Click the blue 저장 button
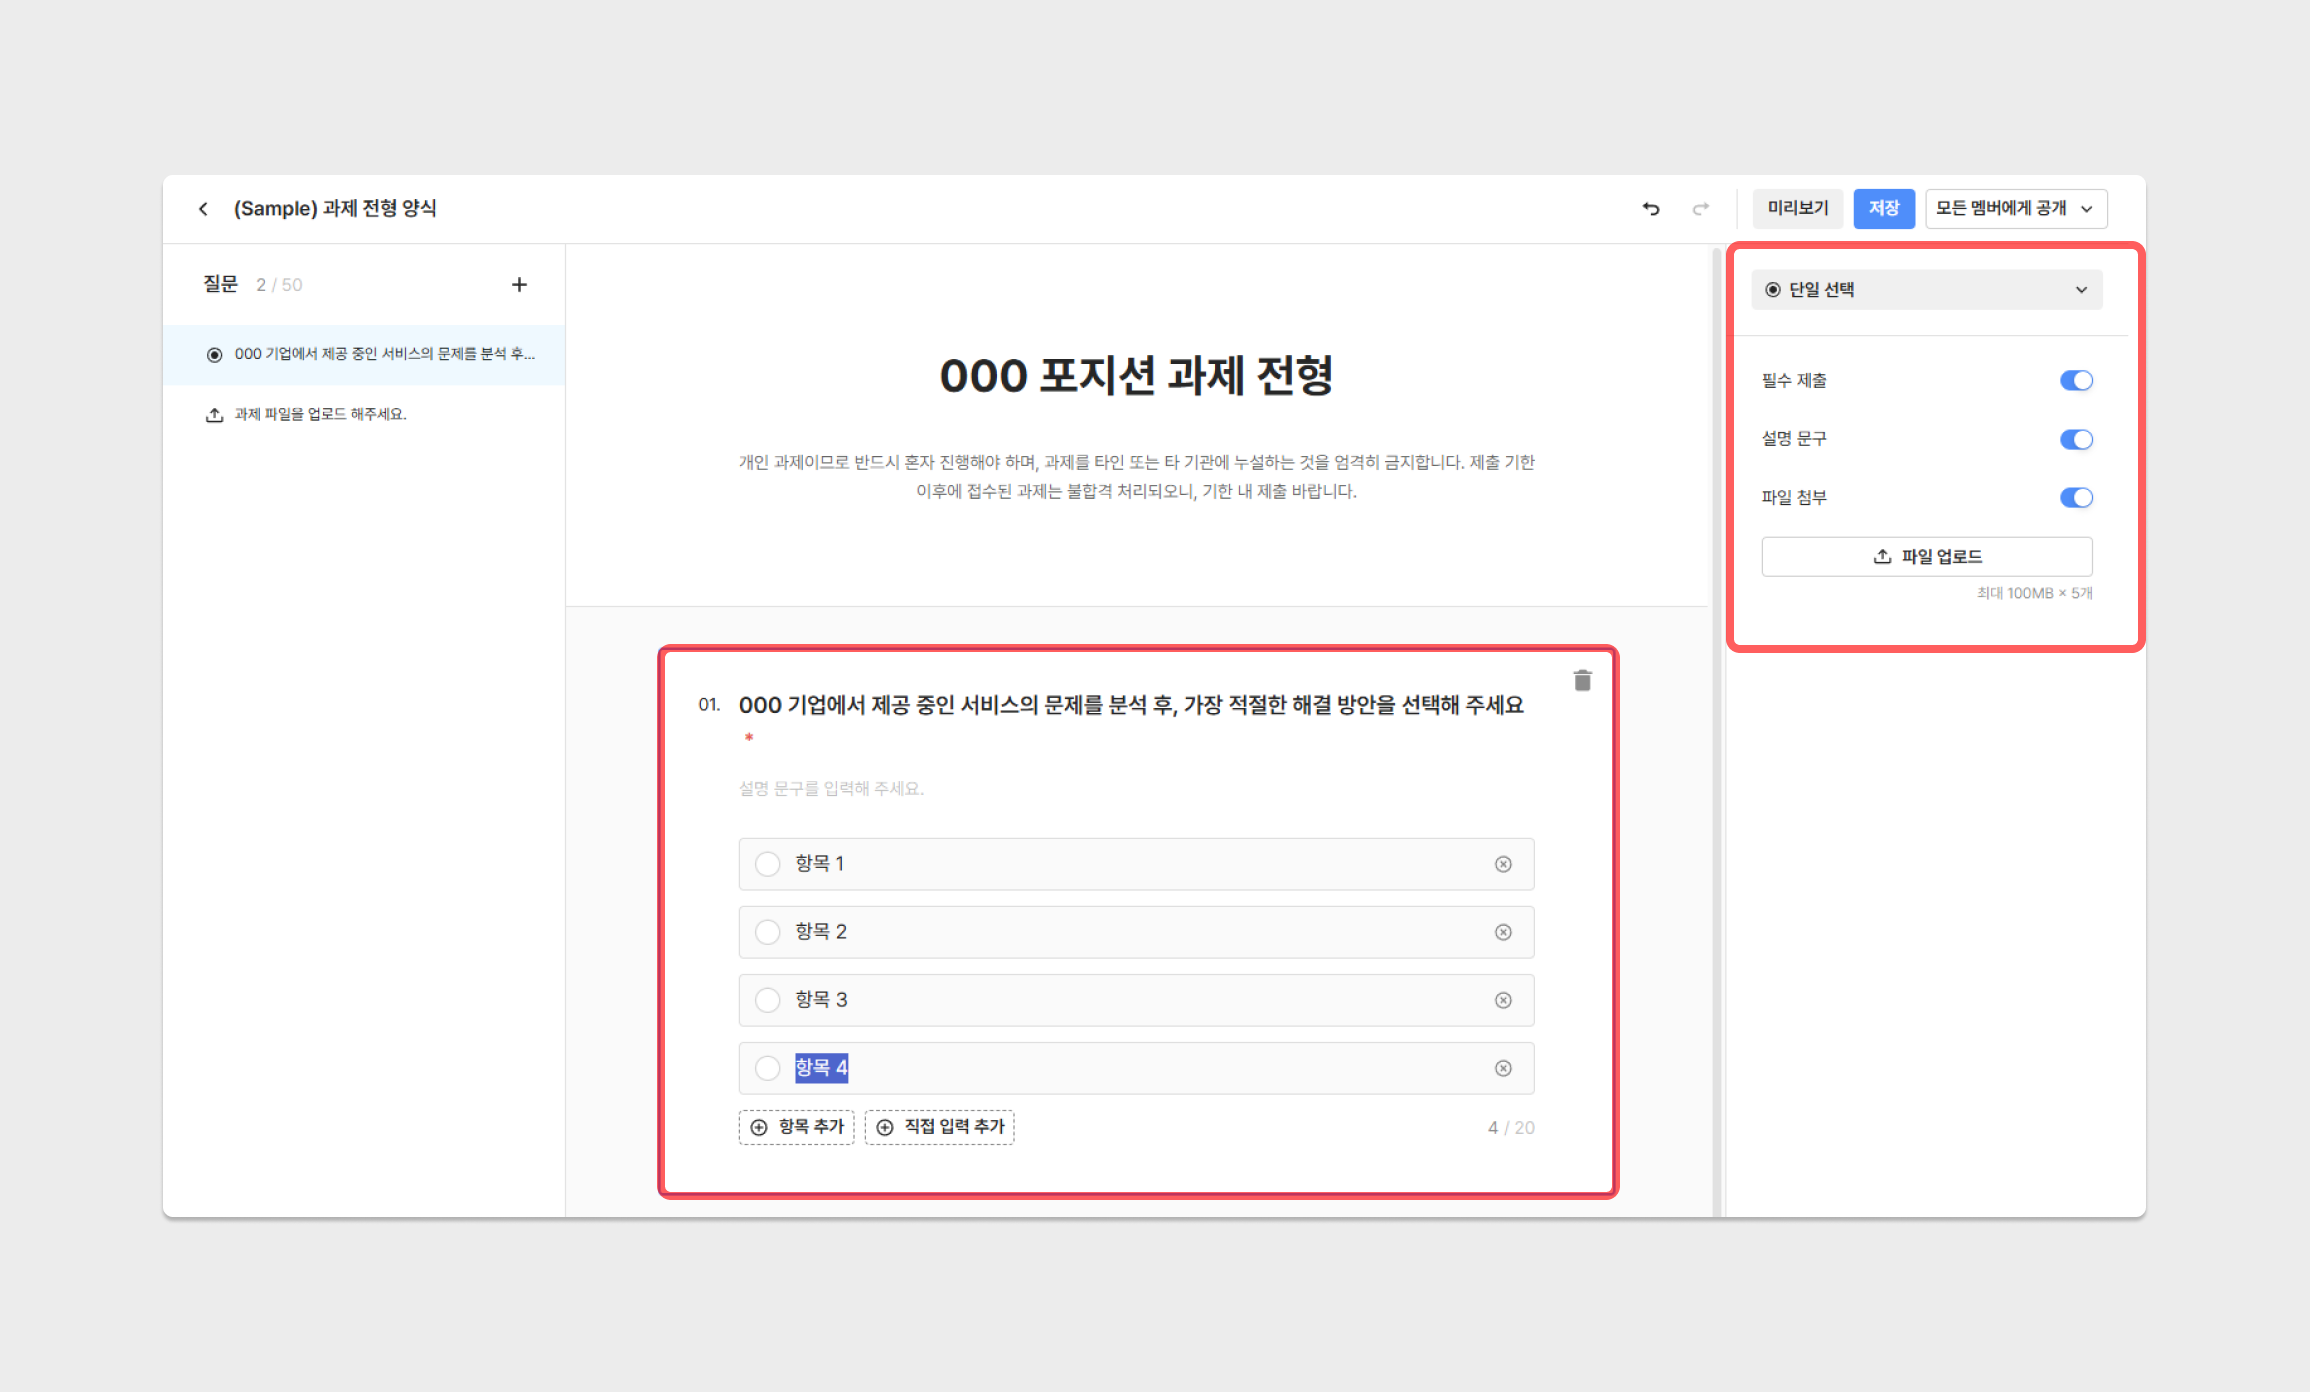The image size is (2310, 1392). tap(1883, 209)
